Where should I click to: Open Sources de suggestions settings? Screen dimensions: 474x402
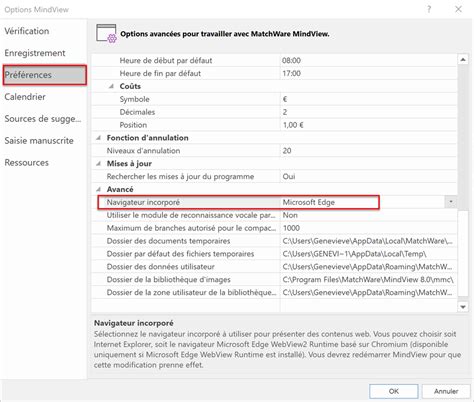point(43,119)
